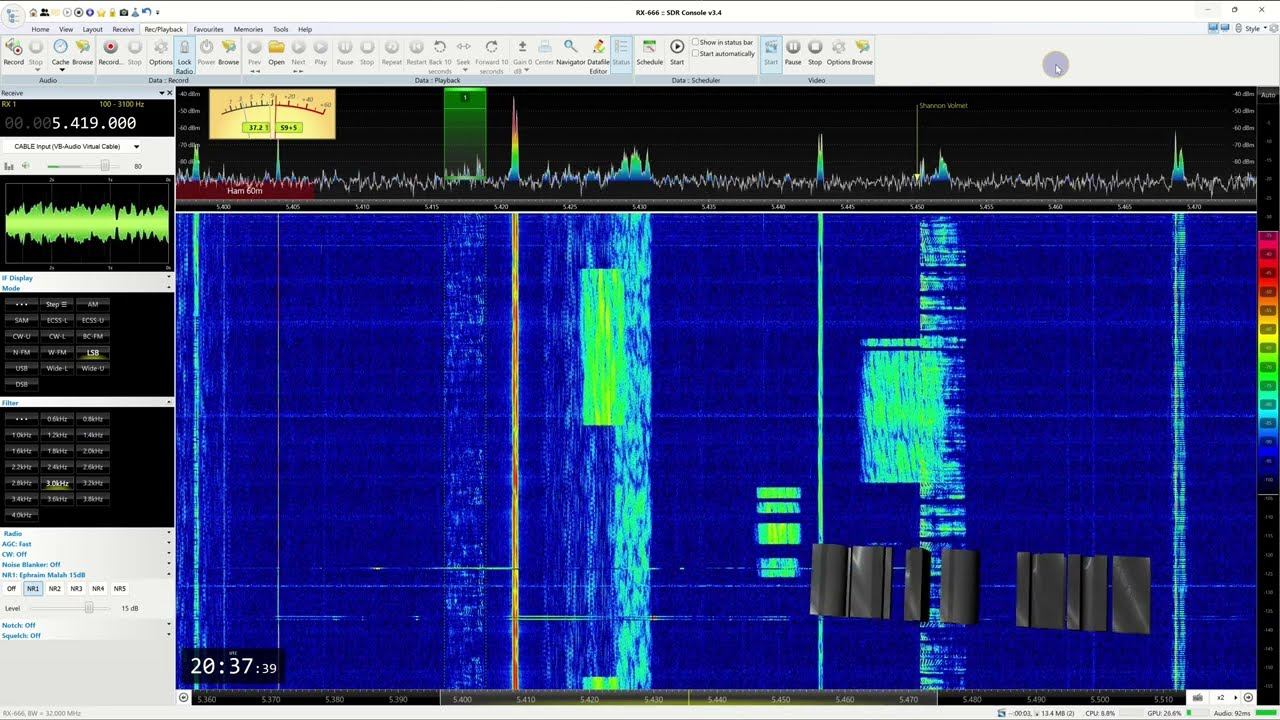1280x720 pixels.
Task: Check the Start automatically option
Action: click(x=696, y=54)
